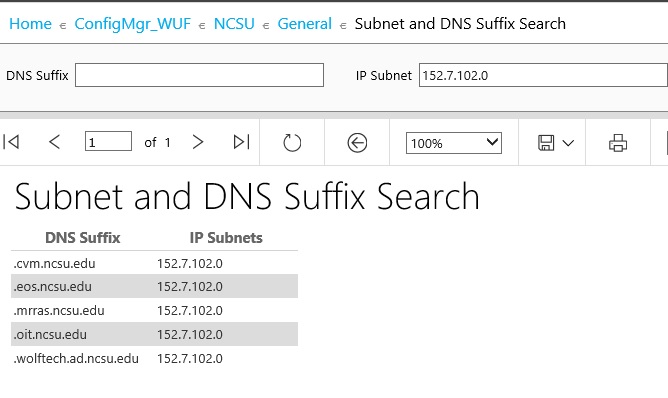Click the subnet value in .eos.ncsu.edu row
The width and height of the screenshot is (668, 398).
(190, 286)
